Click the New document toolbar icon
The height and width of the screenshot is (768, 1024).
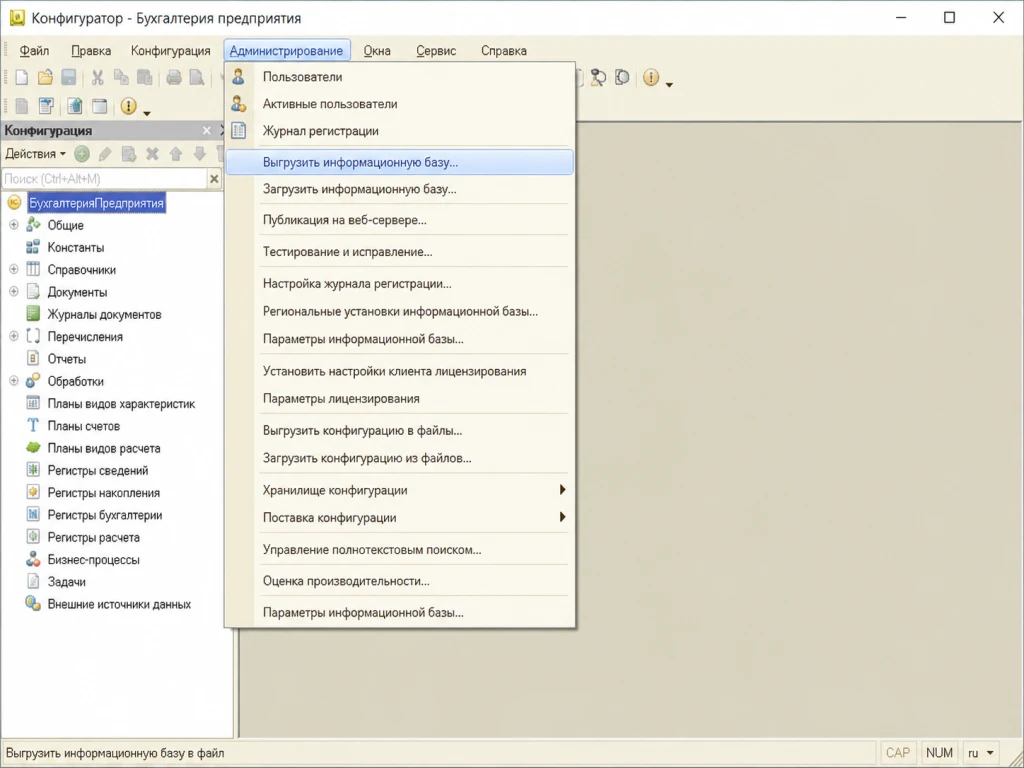pyautogui.click(x=22, y=78)
